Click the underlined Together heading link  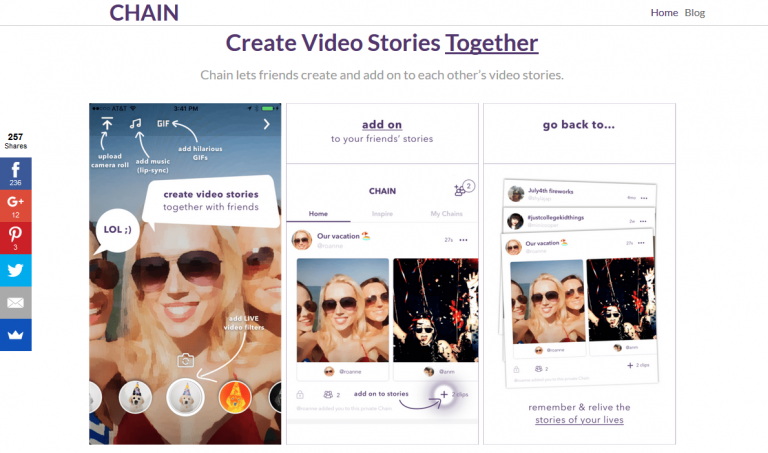click(x=492, y=43)
